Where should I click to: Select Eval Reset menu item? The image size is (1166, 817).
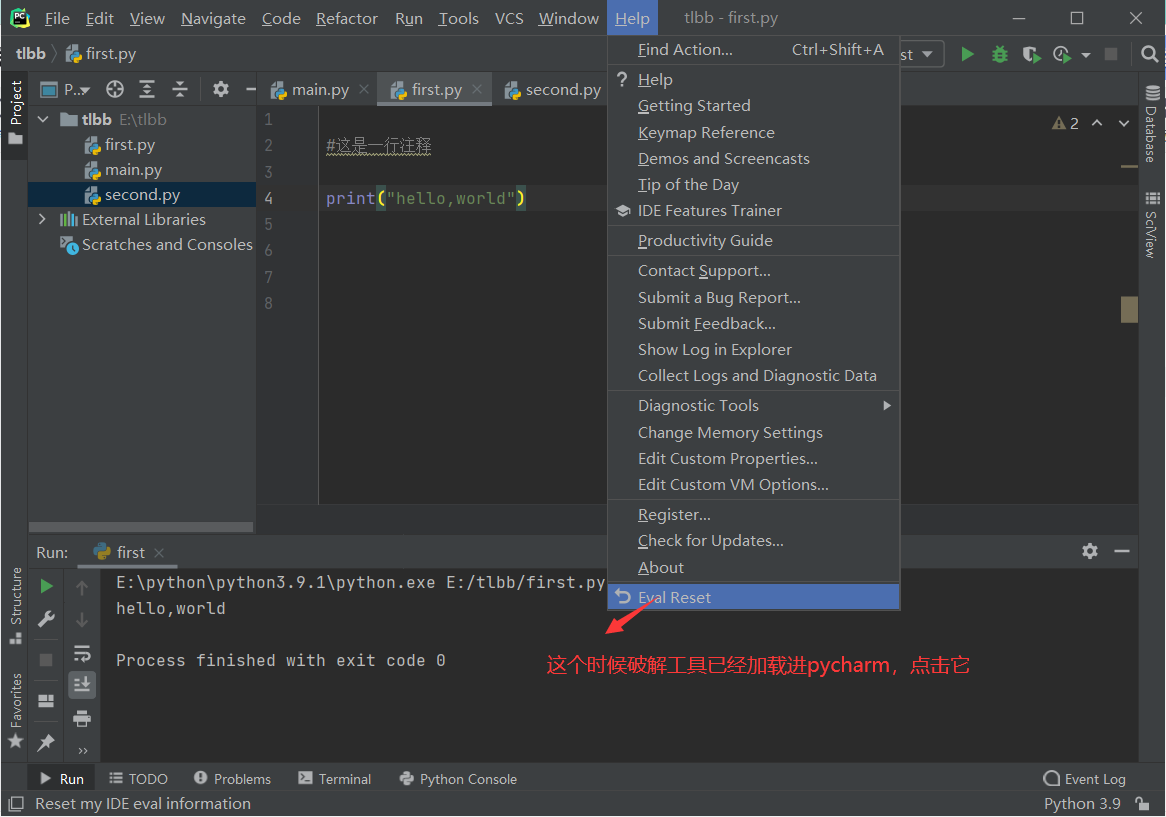pos(753,598)
